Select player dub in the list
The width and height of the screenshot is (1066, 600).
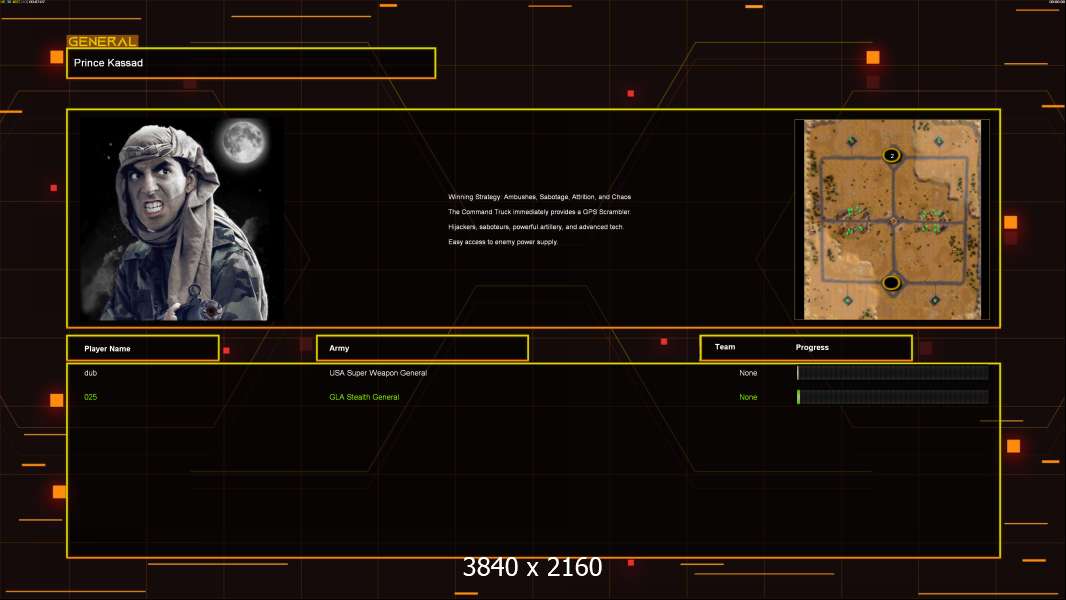91,373
